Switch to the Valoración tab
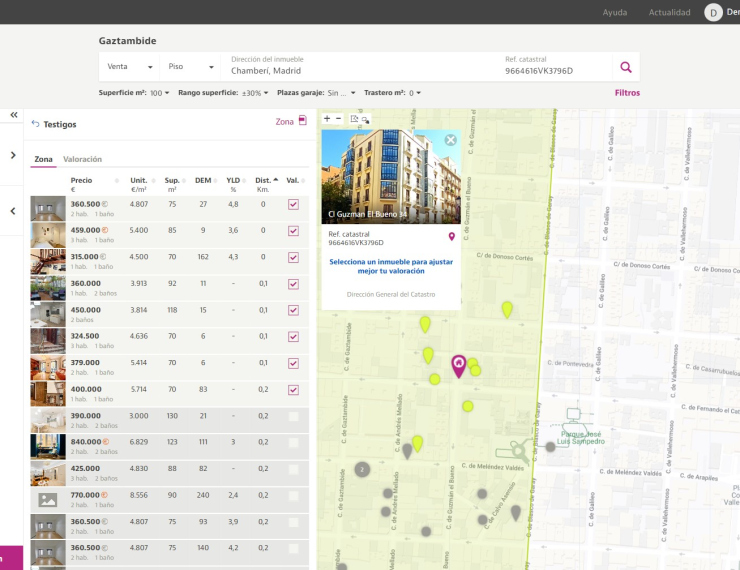Image resolution: width=740 pixels, height=570 pixels. 82,159
